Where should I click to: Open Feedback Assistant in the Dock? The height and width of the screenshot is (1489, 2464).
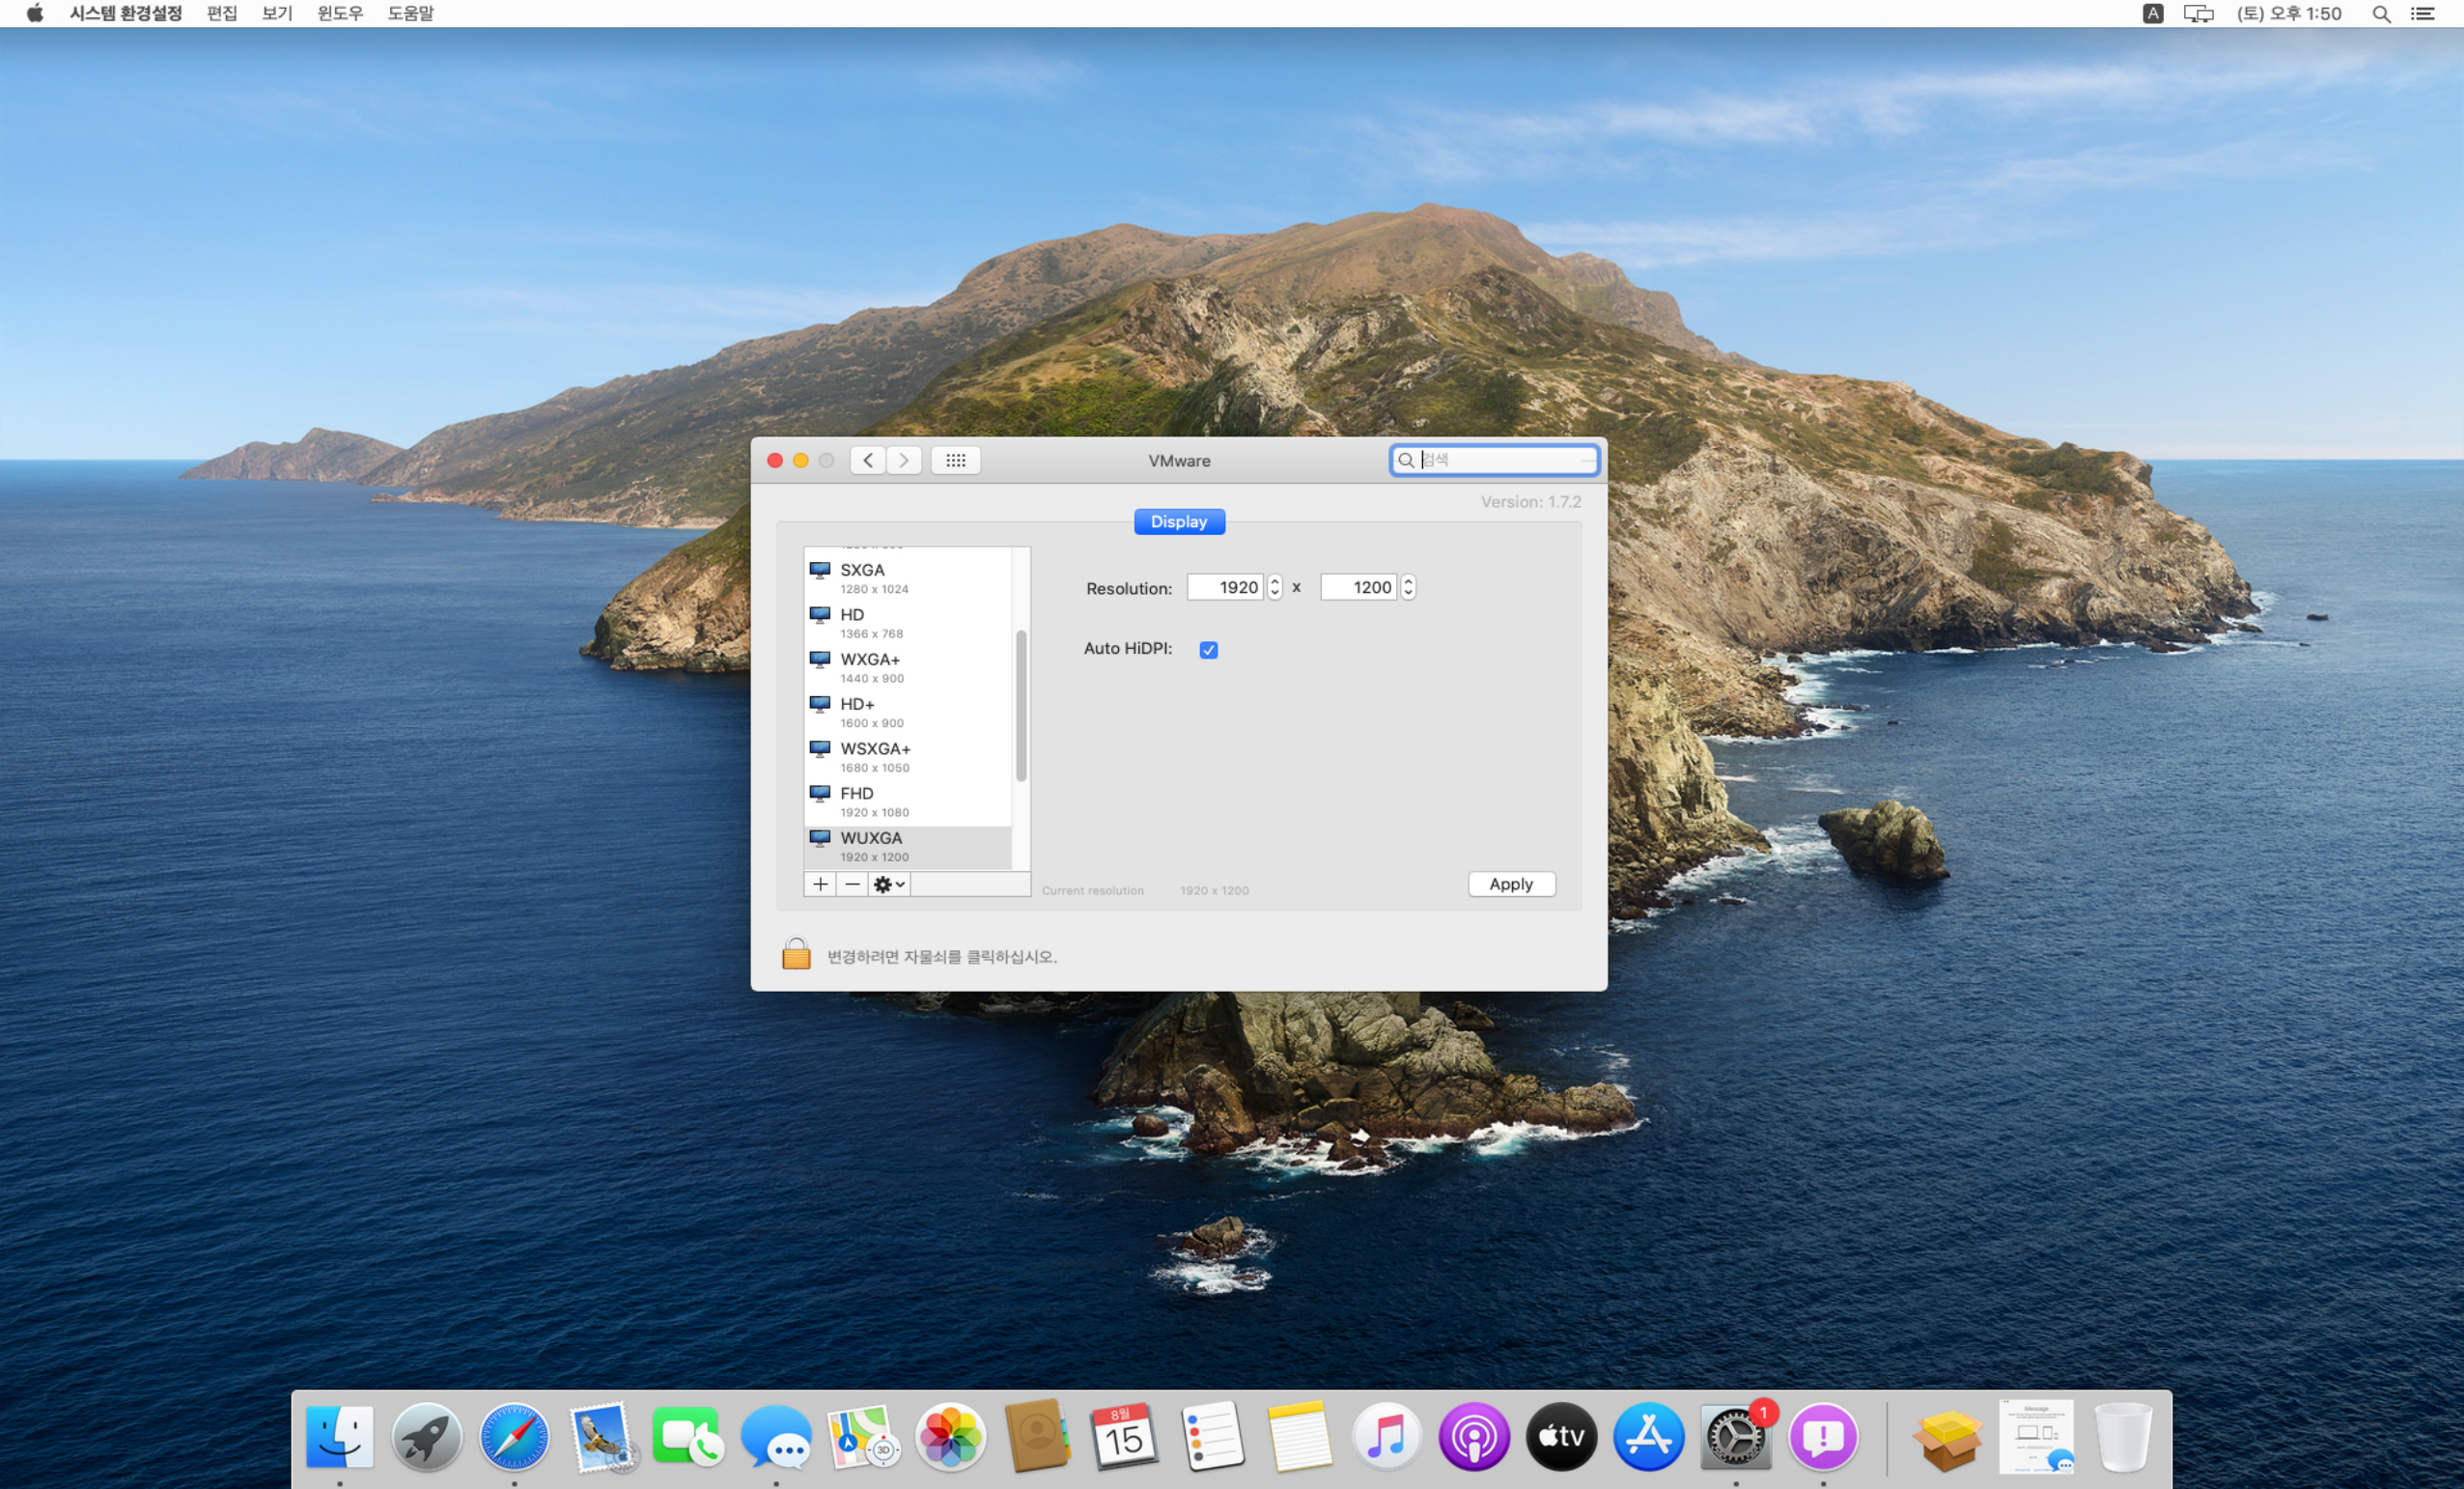coord(1823,1437)
